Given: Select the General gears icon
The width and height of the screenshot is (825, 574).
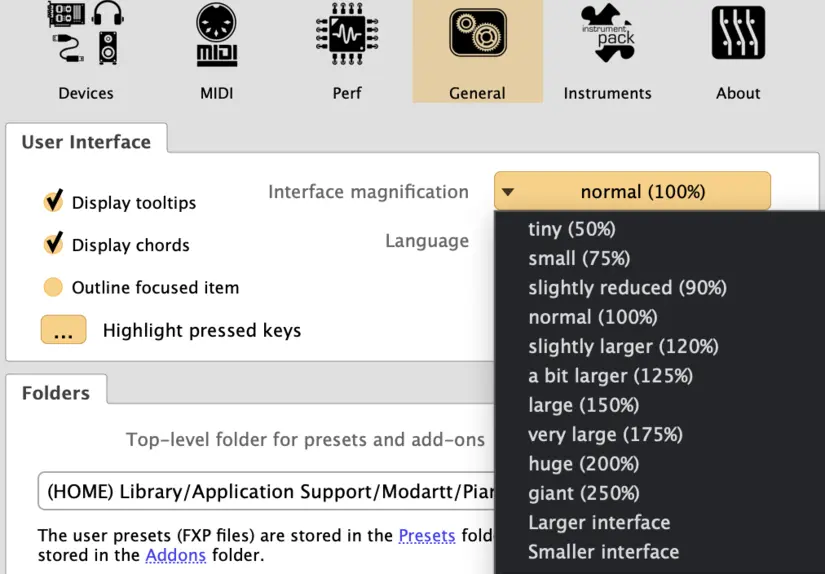Looking at the screenshot, I should pos(477,35).
